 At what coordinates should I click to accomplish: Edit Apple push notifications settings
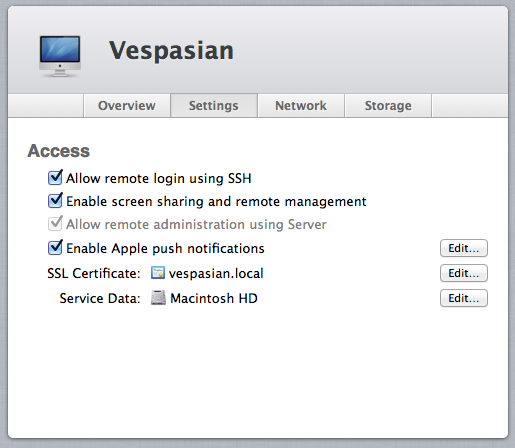[464, 248]
